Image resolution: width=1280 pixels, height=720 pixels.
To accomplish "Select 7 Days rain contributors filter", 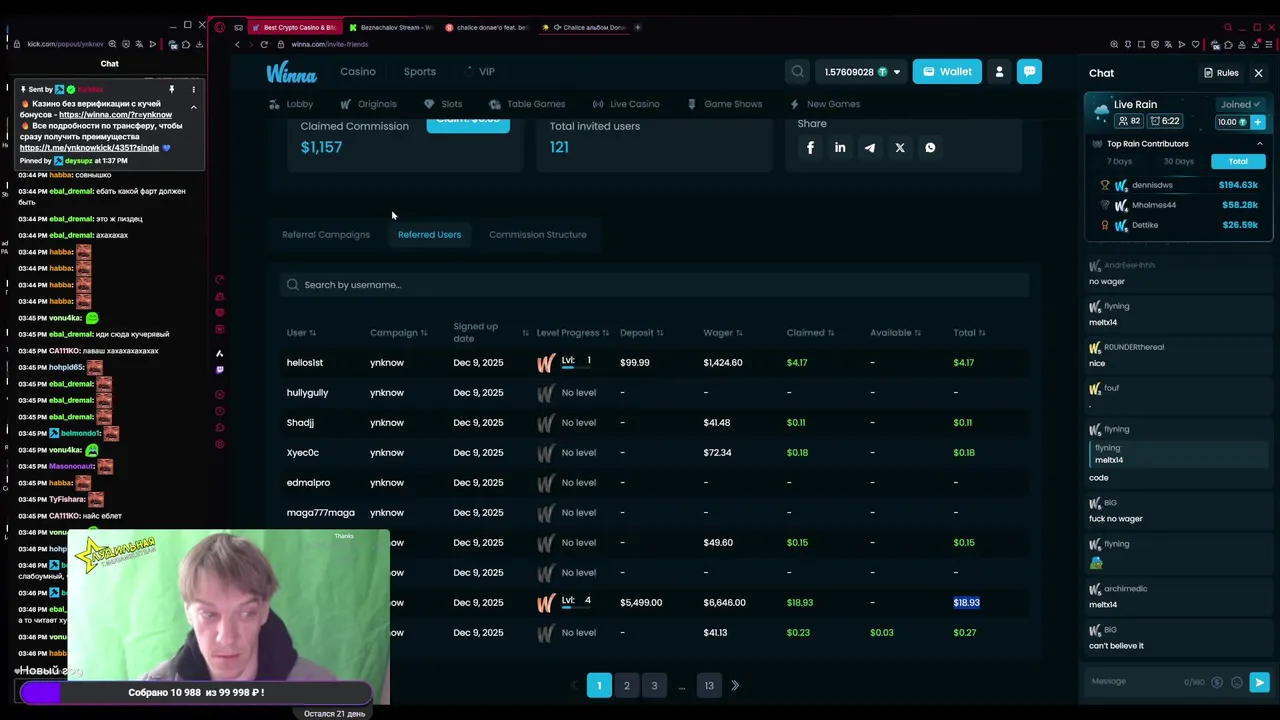I will coord(1119,161).
